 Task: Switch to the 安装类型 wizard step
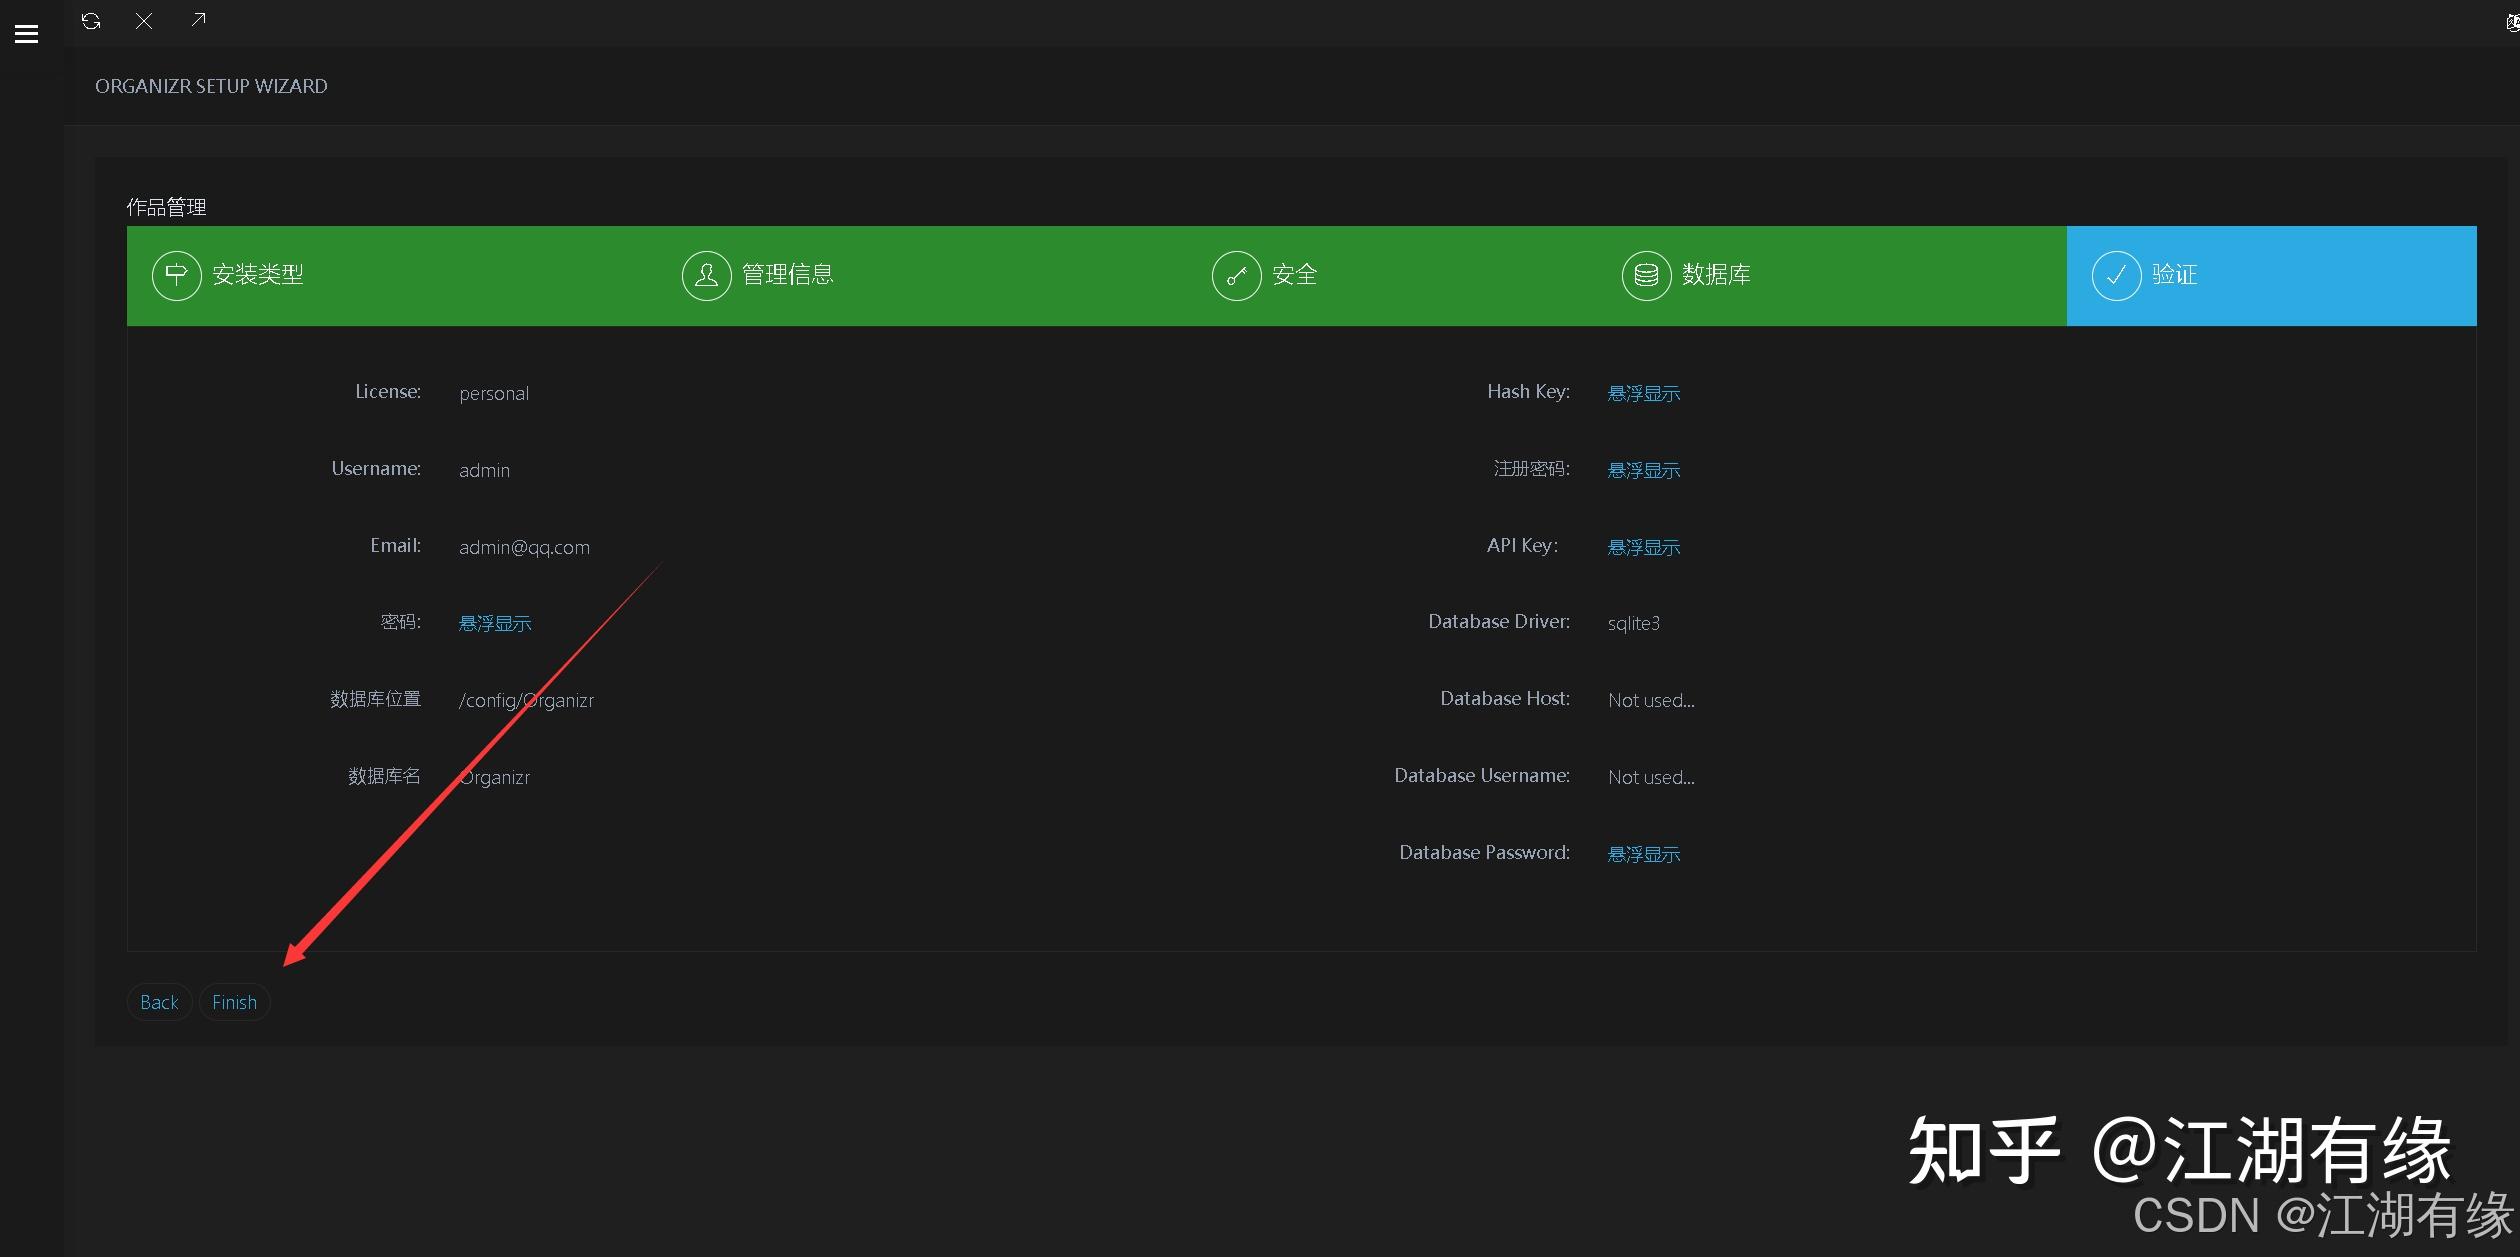point(258,275)
